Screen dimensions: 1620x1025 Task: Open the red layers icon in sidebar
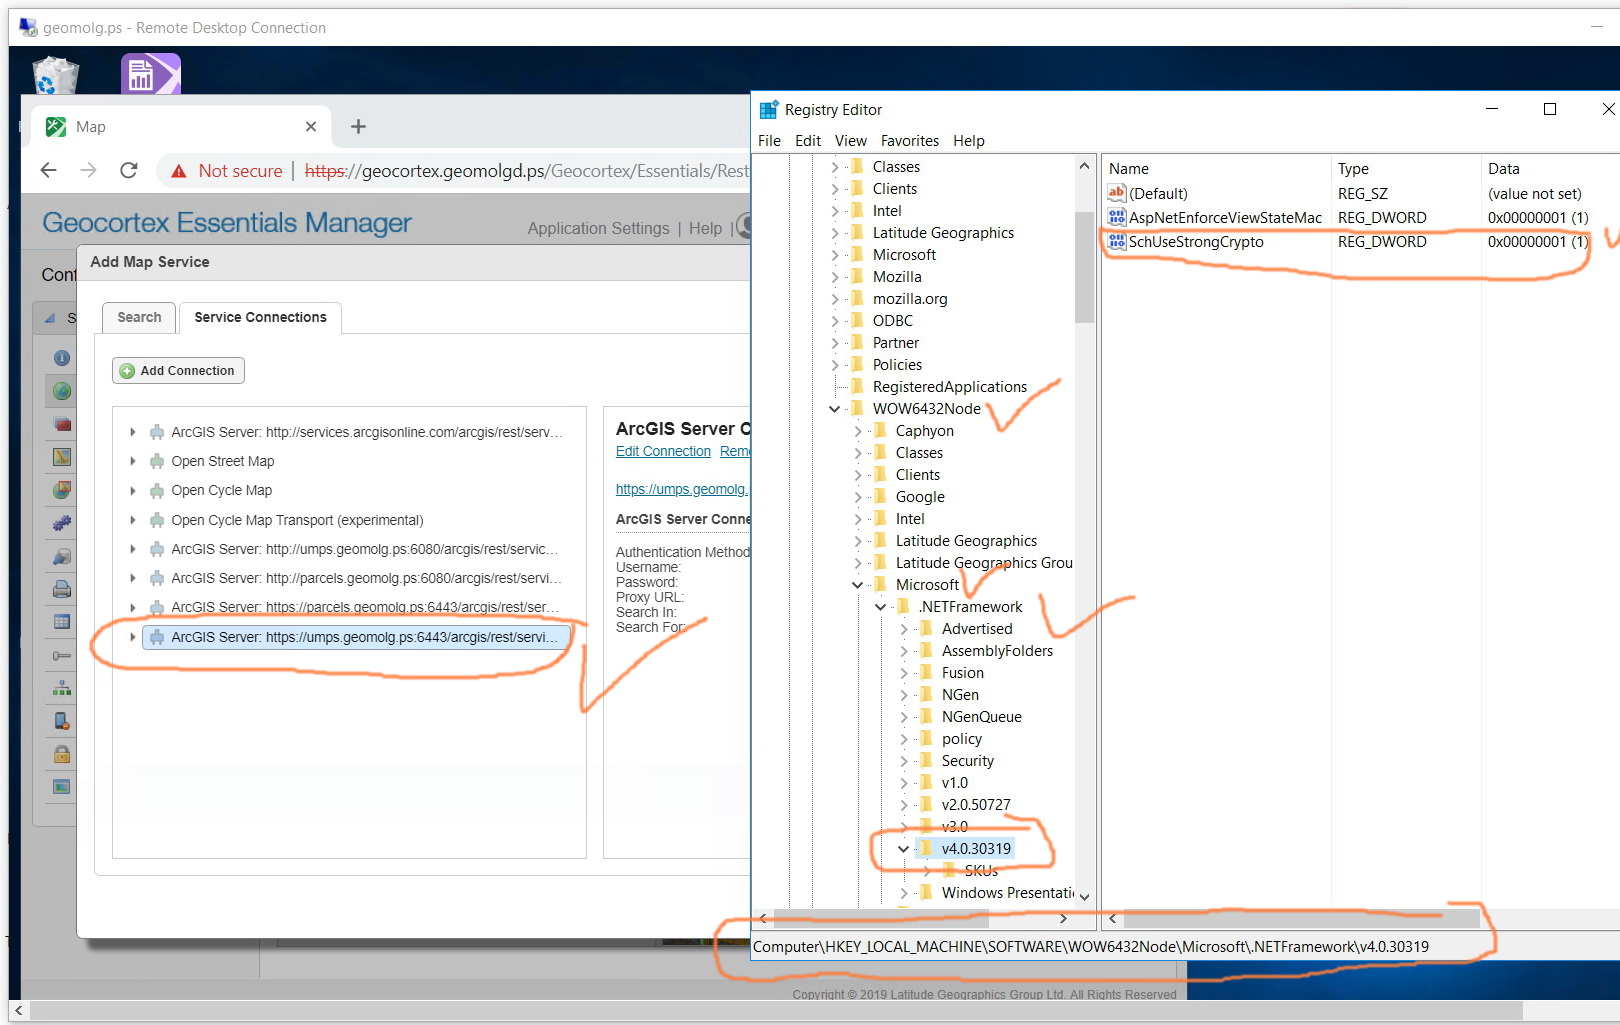(x=62, y=424)
